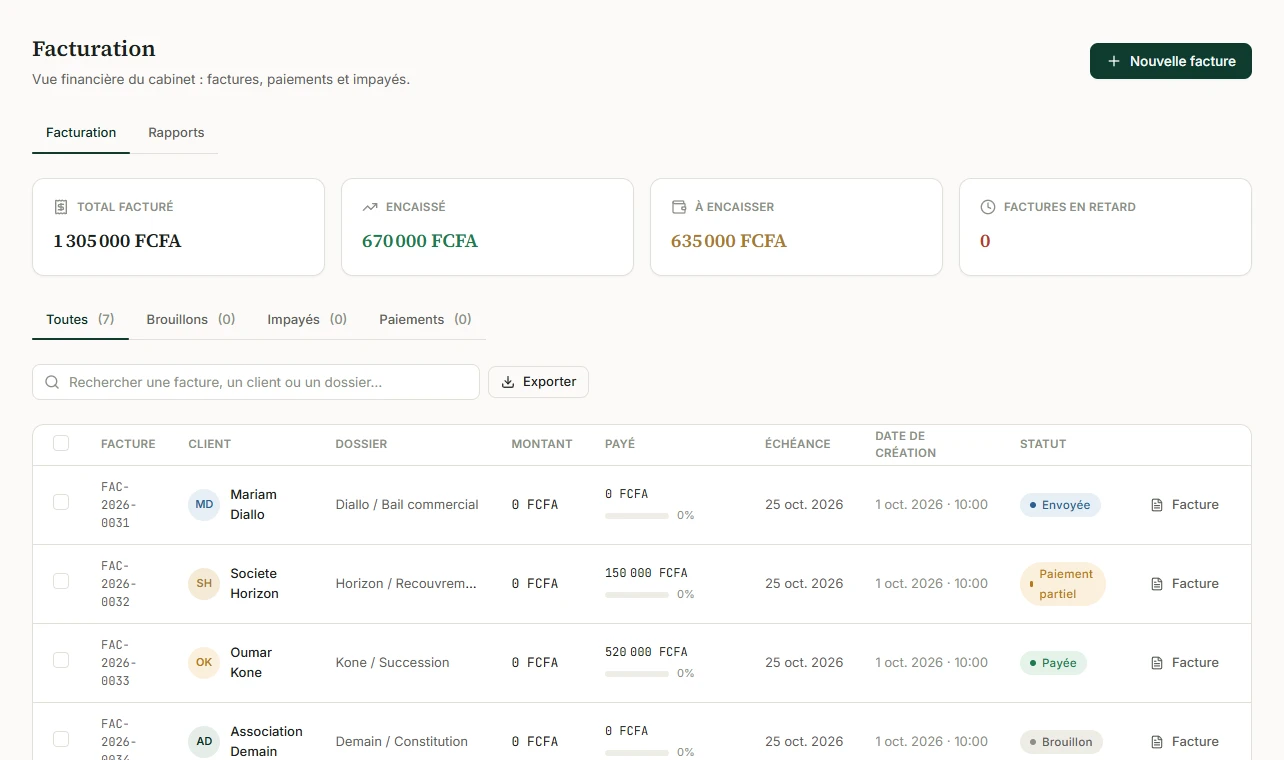Screen dimensions: 1284x760
Task: Open Facture link for Association Demain
Action: click(x=1185, y=742)
